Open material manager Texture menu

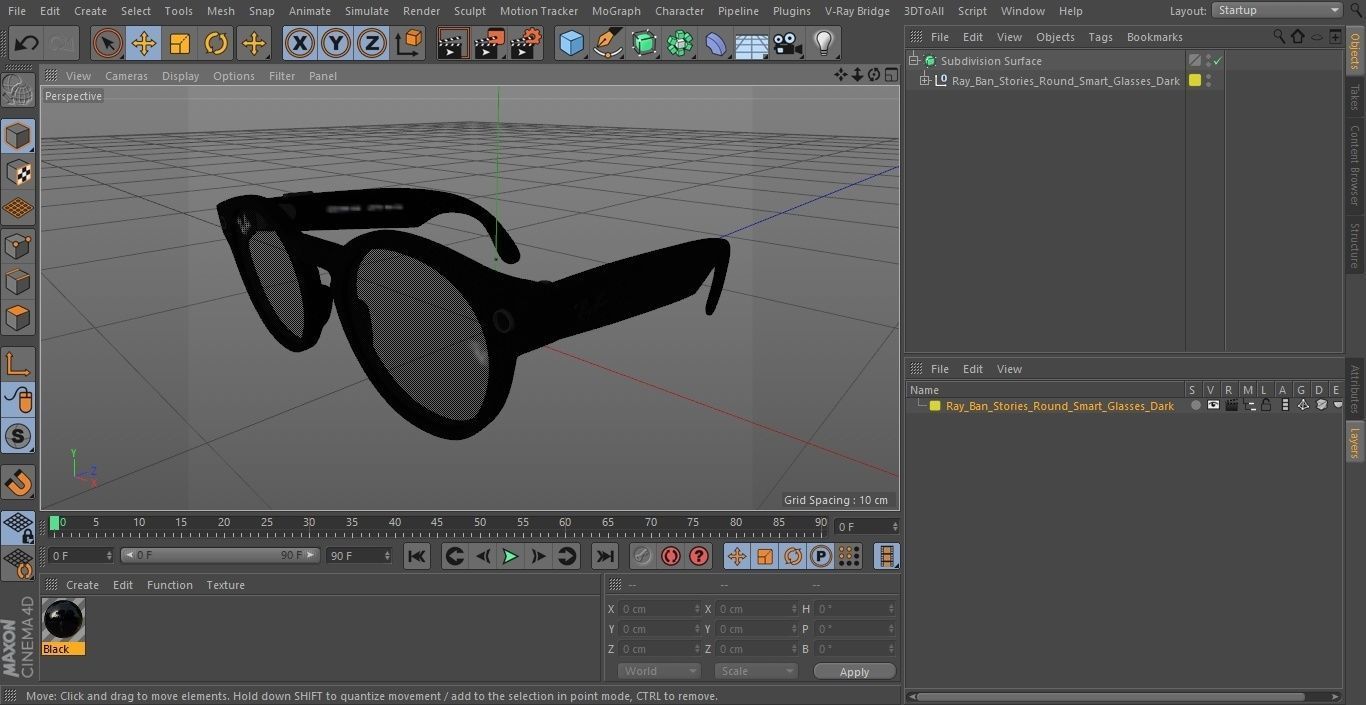point(225,585)
